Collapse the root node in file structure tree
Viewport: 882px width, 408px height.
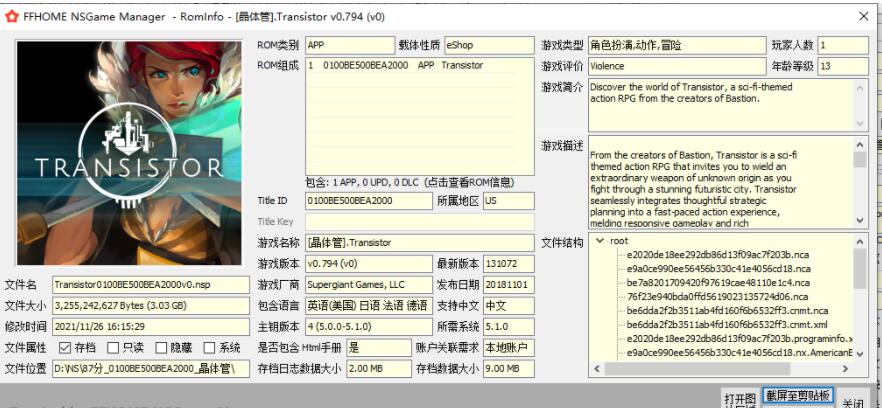tap(598, 241)
